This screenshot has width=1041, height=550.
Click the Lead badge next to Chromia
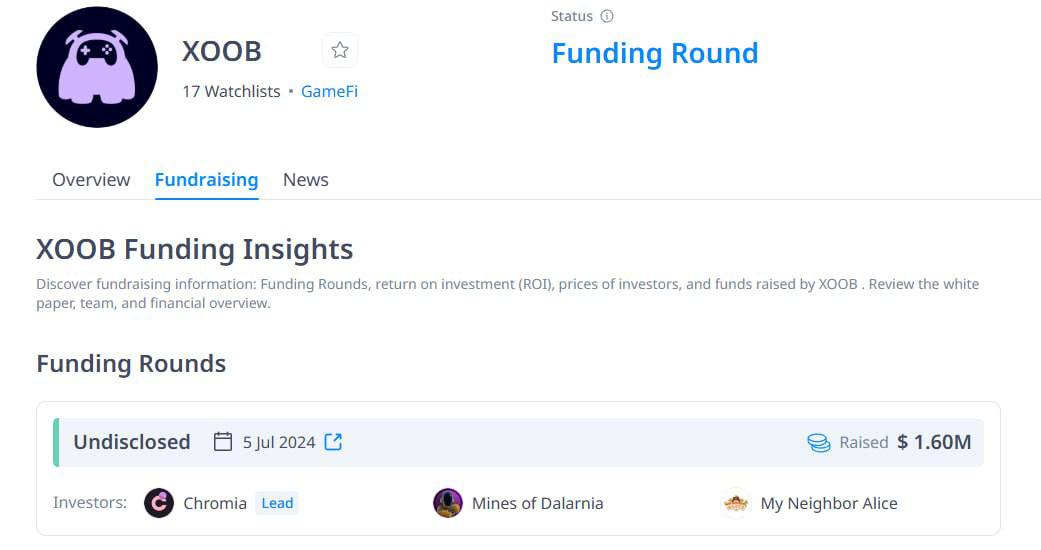(x=277, y=503)
